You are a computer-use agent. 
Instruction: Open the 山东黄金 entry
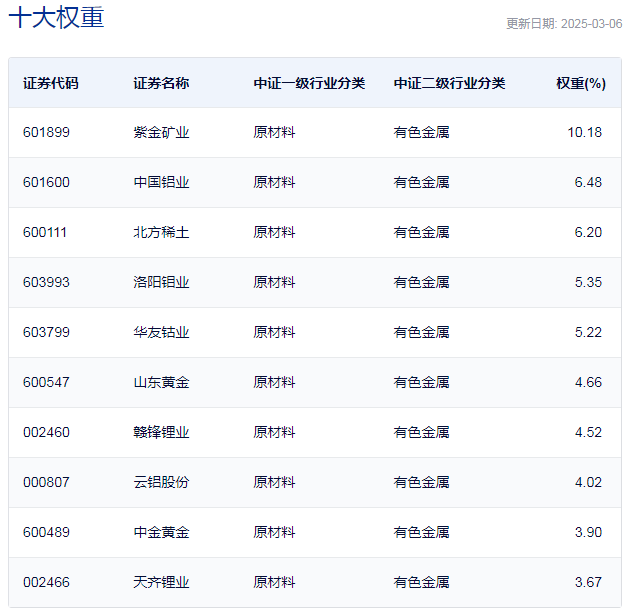[161, 382]
